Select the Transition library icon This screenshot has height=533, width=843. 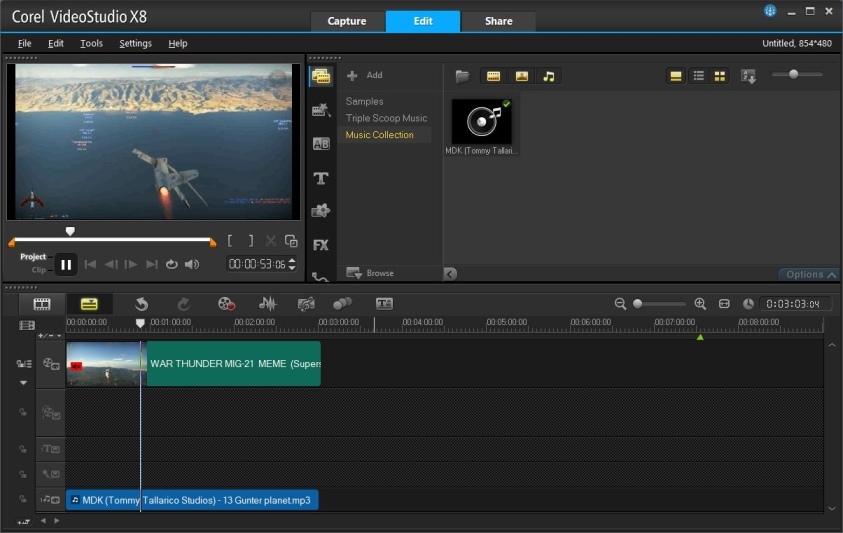pyautogui.click(x=321, y=144)
